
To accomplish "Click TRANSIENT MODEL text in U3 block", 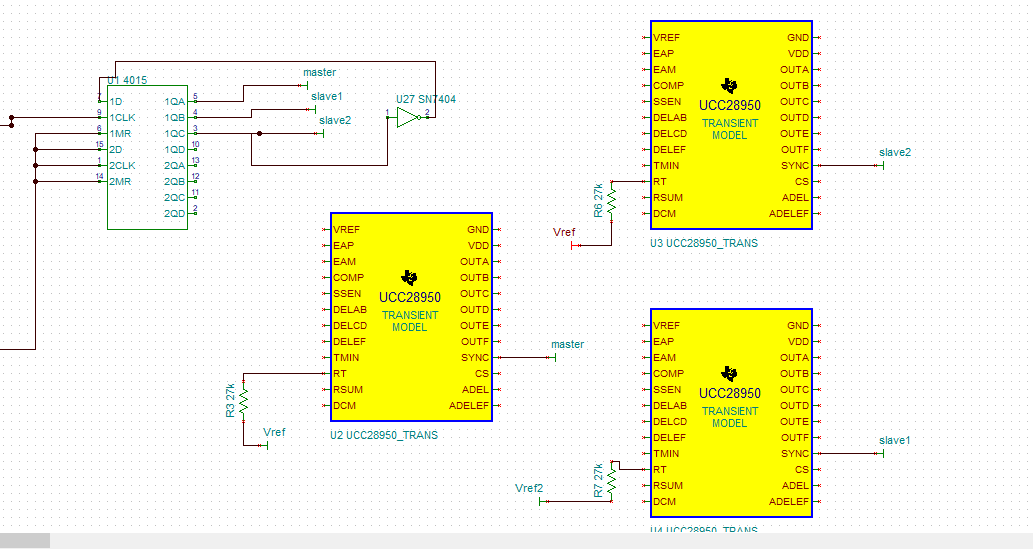I will pos(729,129).
